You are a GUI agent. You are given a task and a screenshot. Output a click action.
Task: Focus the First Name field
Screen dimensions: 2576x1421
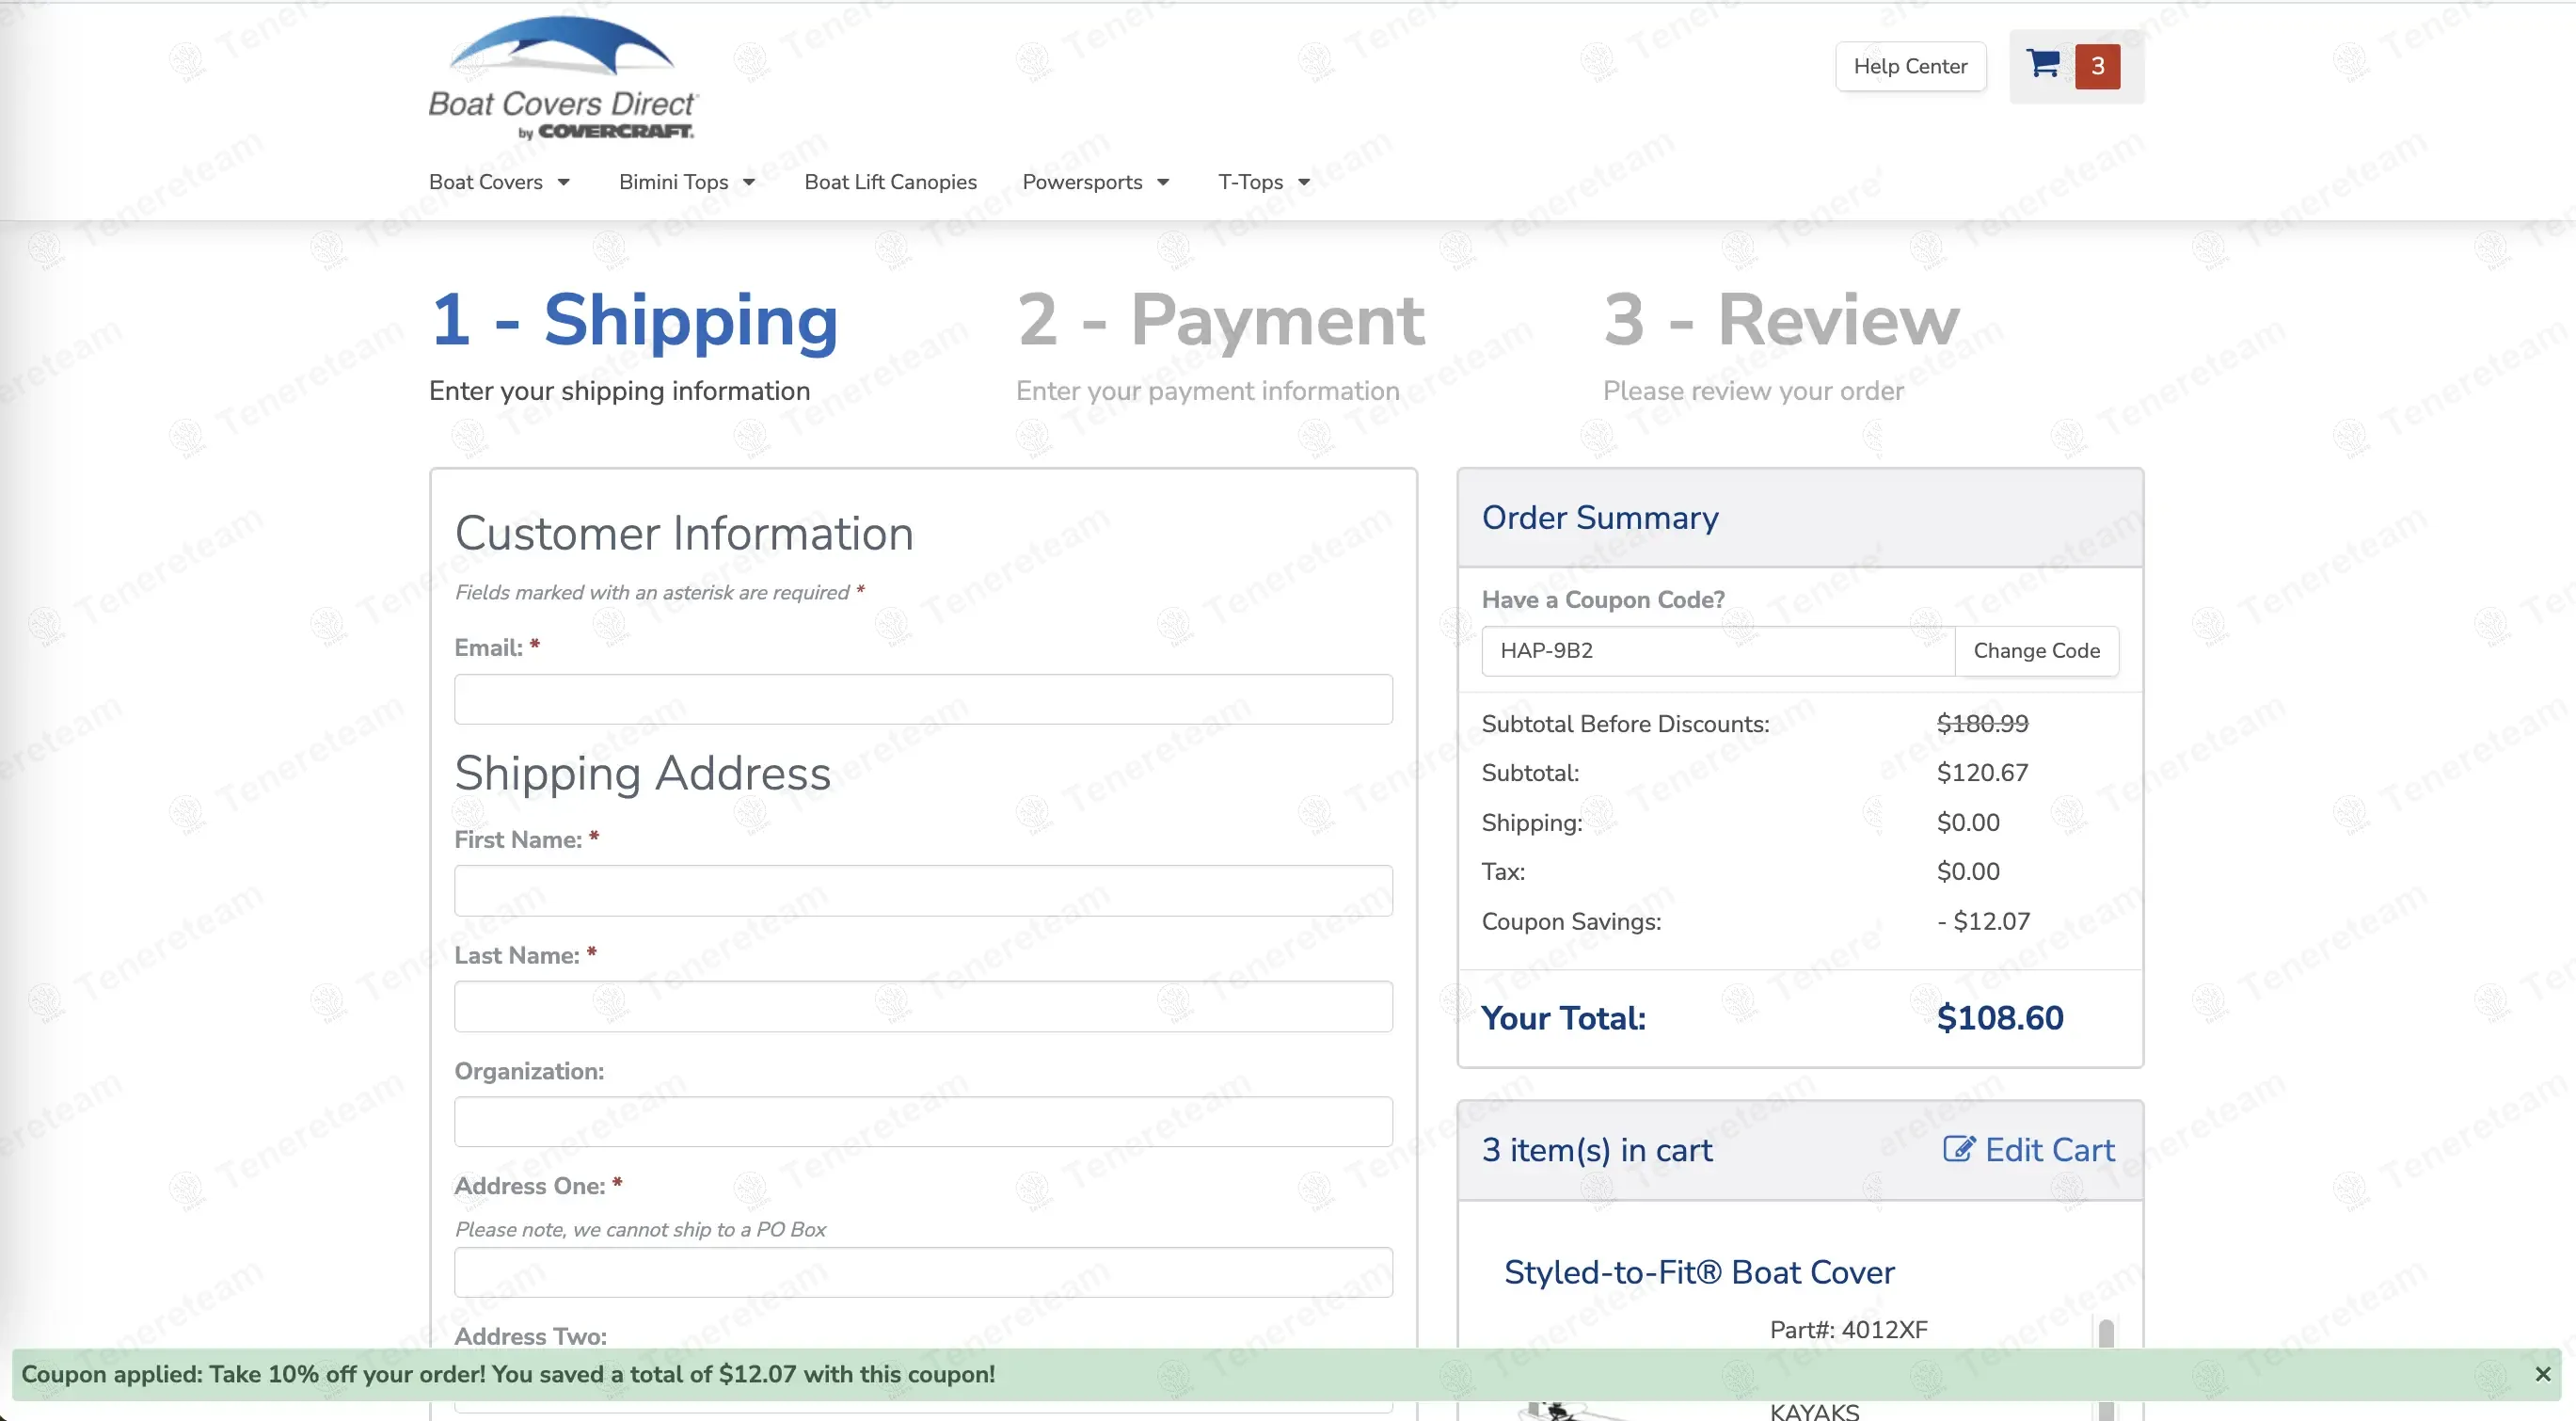[922, 890]
